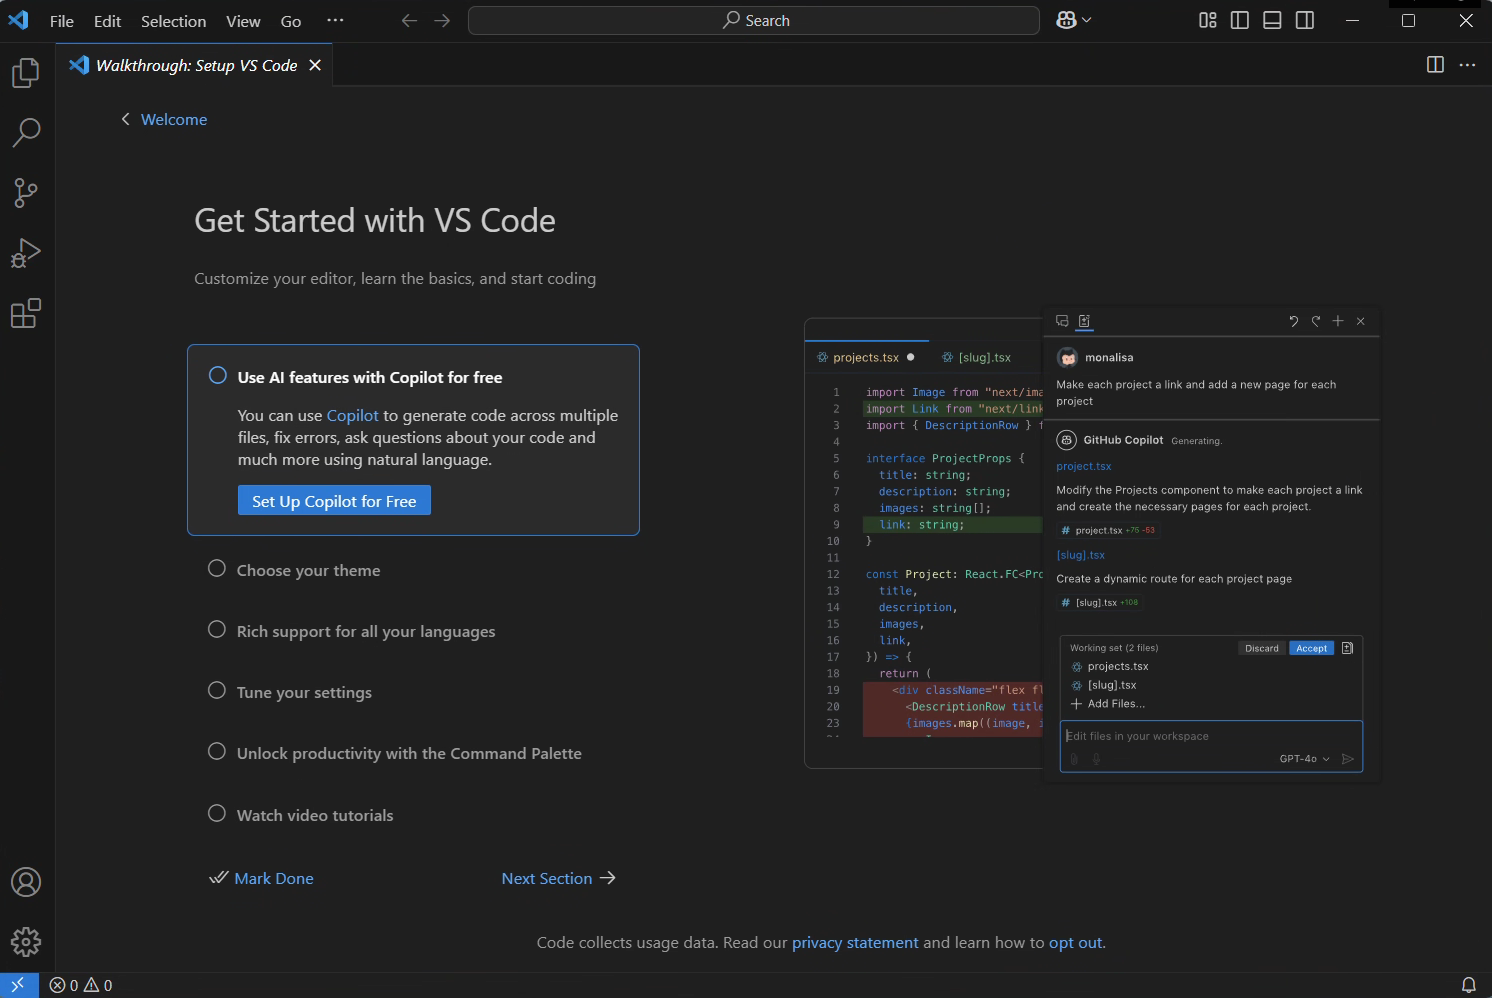Open the Explorer view in activity bar
This screenshot has height=998, width=1492.
[26, 73]
